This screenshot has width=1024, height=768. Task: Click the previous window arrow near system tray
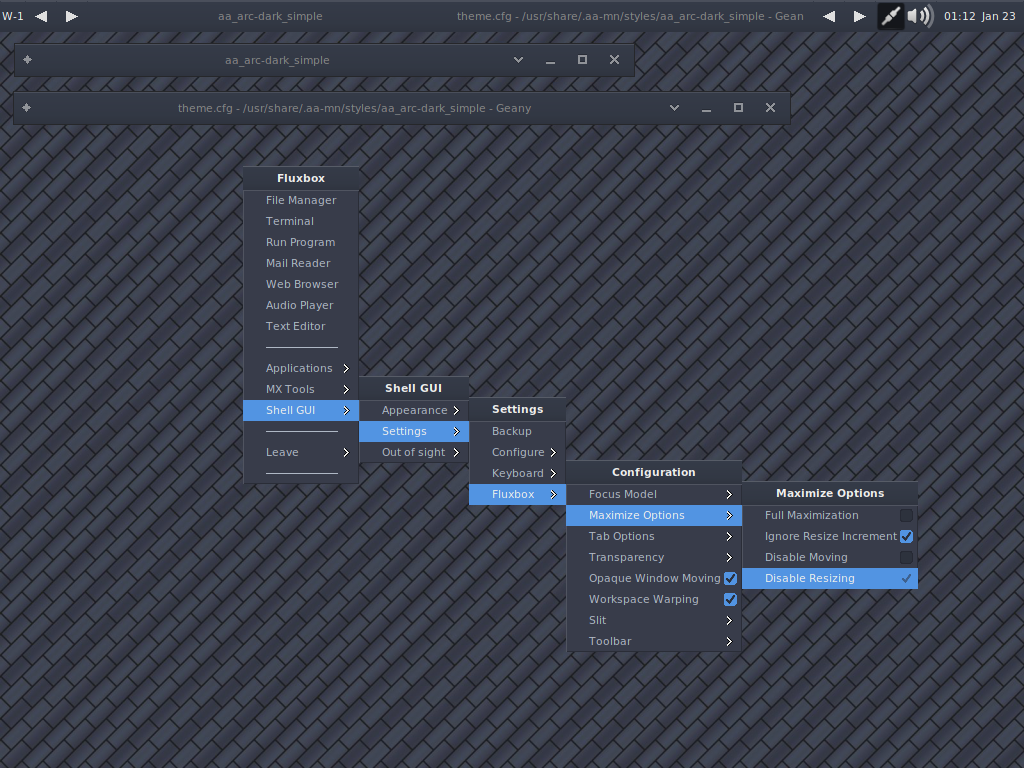coord(829,16)
